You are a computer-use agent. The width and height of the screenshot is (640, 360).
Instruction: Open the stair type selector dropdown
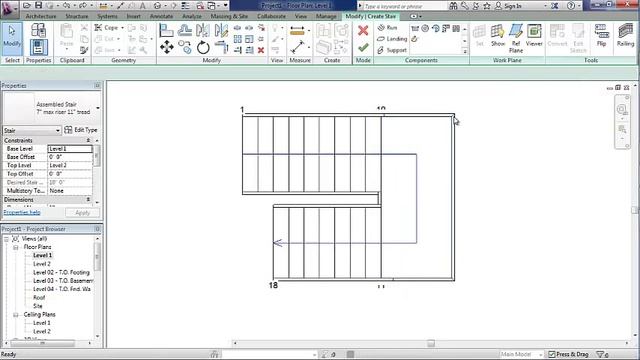(98, 108)
